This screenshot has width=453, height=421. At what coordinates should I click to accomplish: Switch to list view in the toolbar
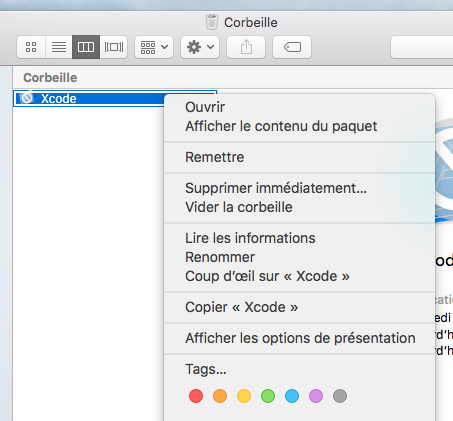pyautogui.click(x=59, y=47)
